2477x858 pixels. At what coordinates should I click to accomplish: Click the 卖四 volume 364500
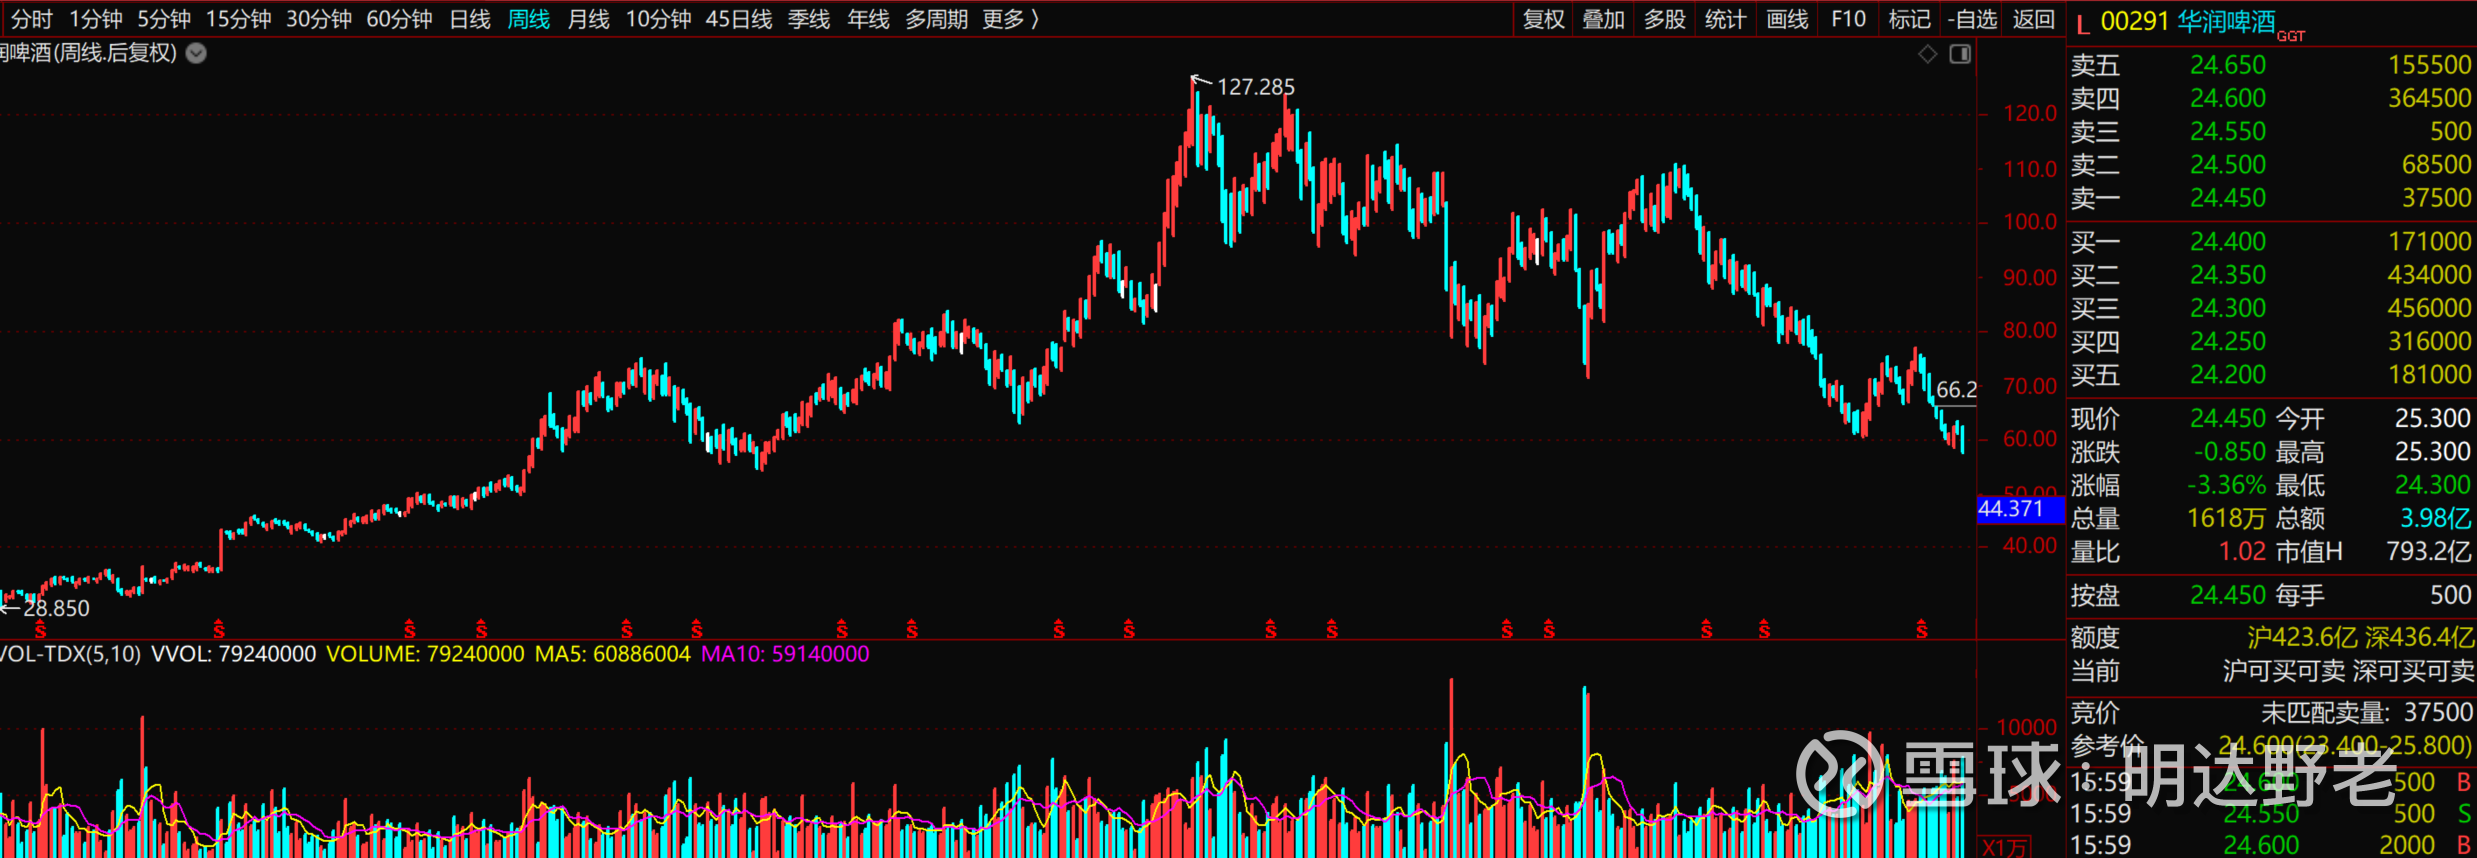point(2430,98)
